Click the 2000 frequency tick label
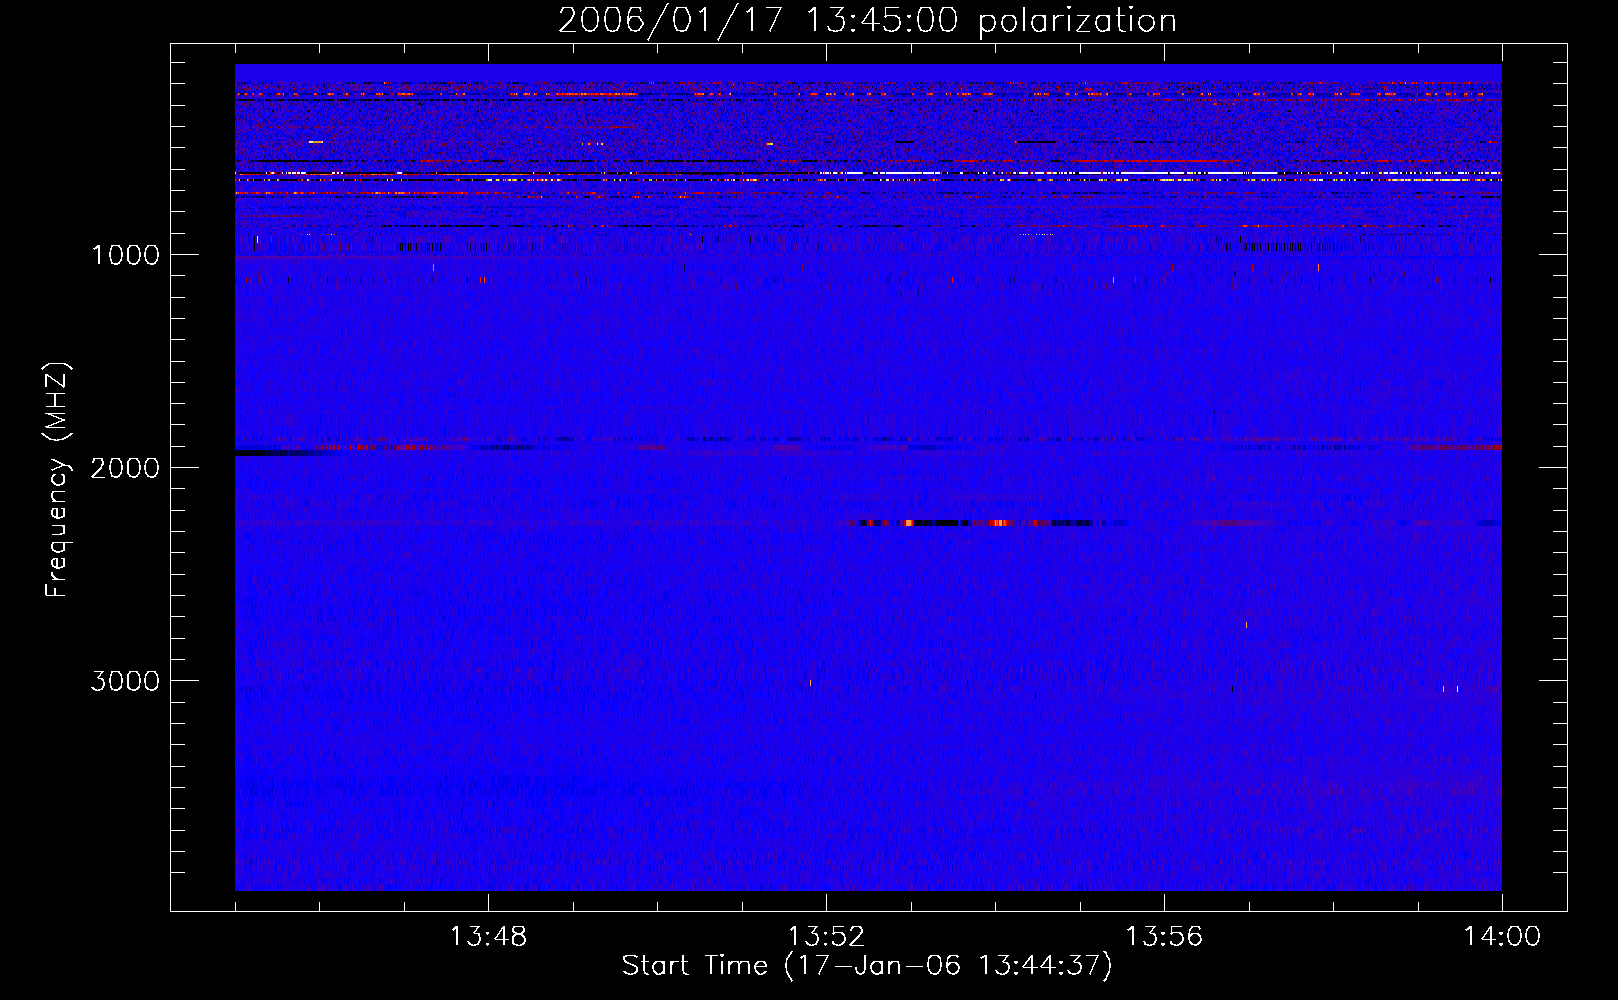Viewport: 1618px width, 1000px height. (x=125, y=468)
